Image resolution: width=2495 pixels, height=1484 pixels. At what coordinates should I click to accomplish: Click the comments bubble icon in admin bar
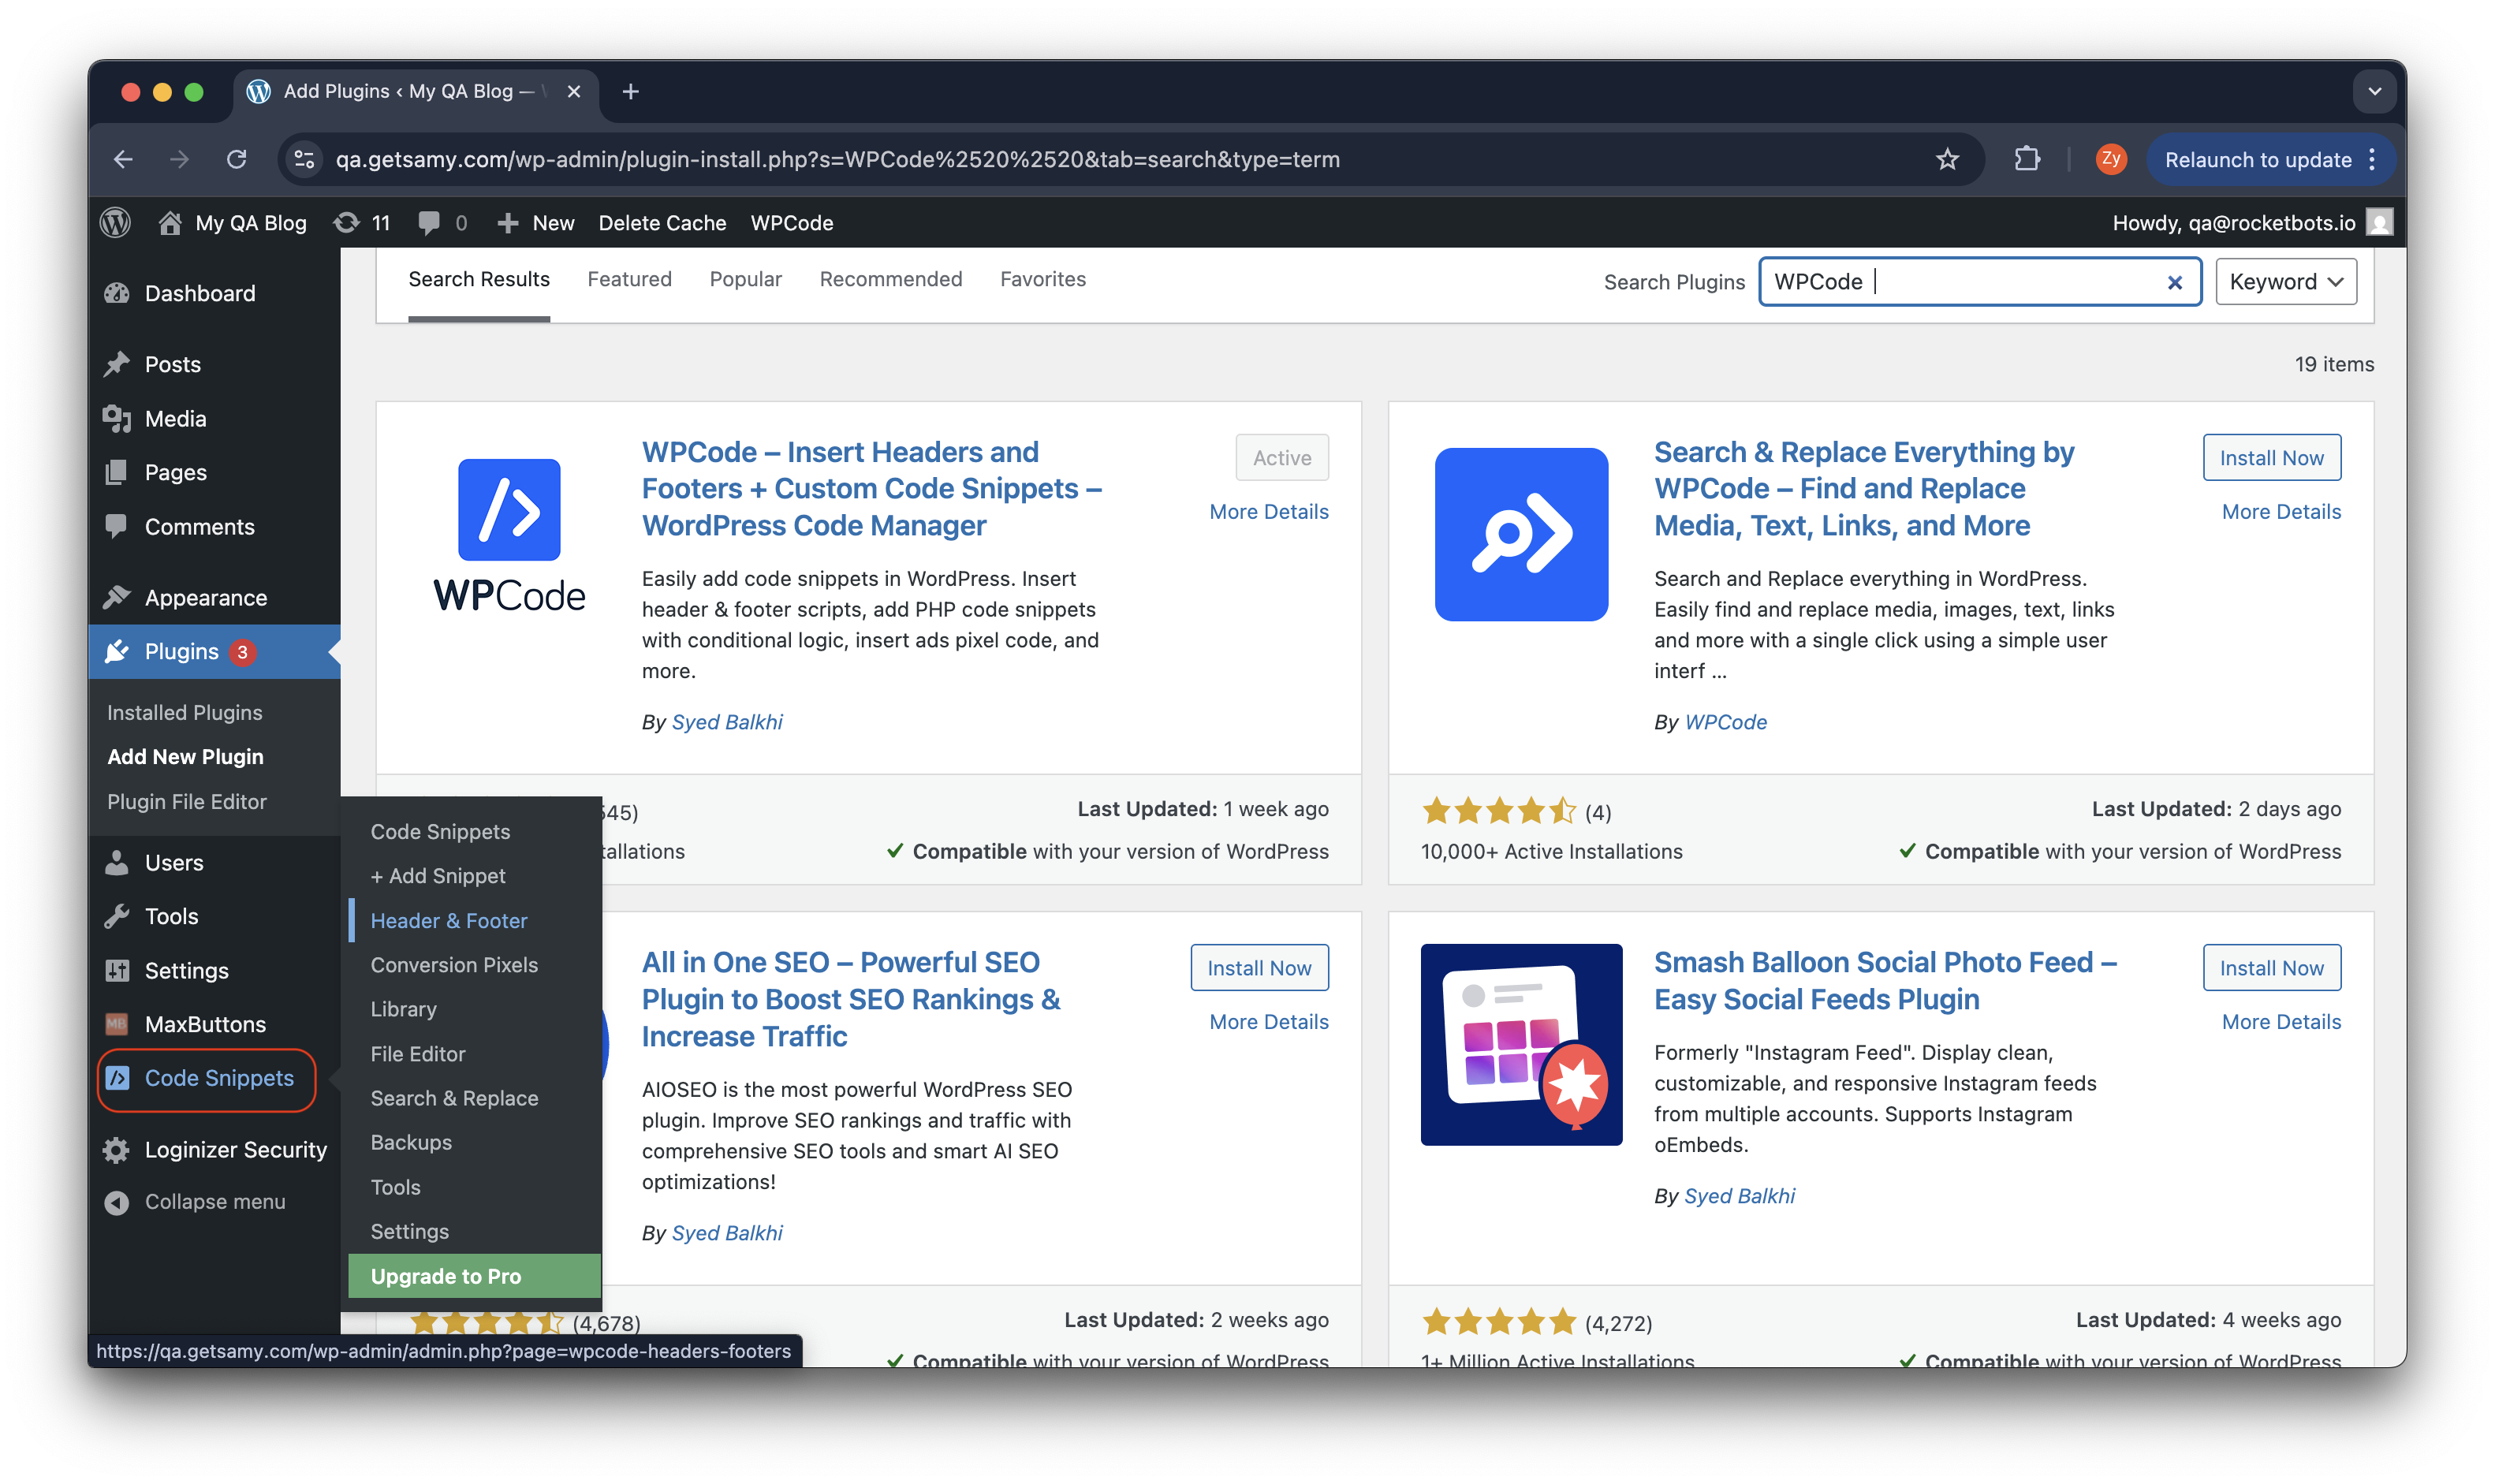pyautogui.click(x=429, y=222)
